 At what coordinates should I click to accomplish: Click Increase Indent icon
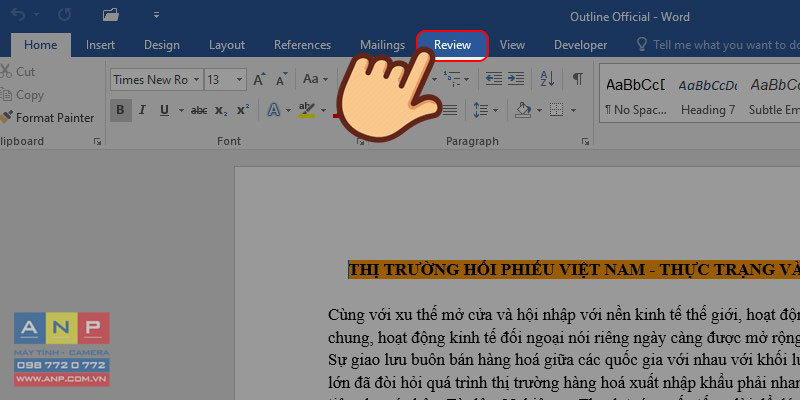point(516,79)
